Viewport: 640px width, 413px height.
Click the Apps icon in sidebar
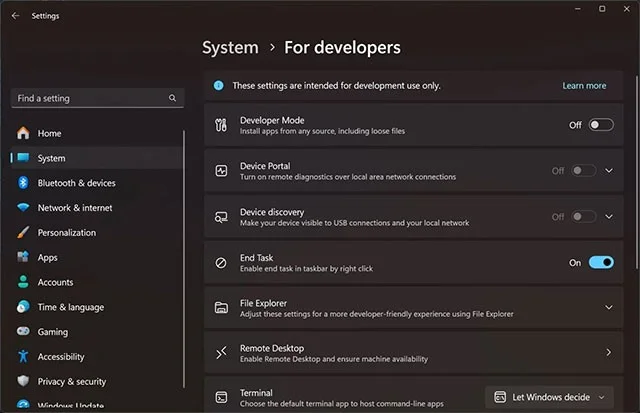click(x=23, y=257)
